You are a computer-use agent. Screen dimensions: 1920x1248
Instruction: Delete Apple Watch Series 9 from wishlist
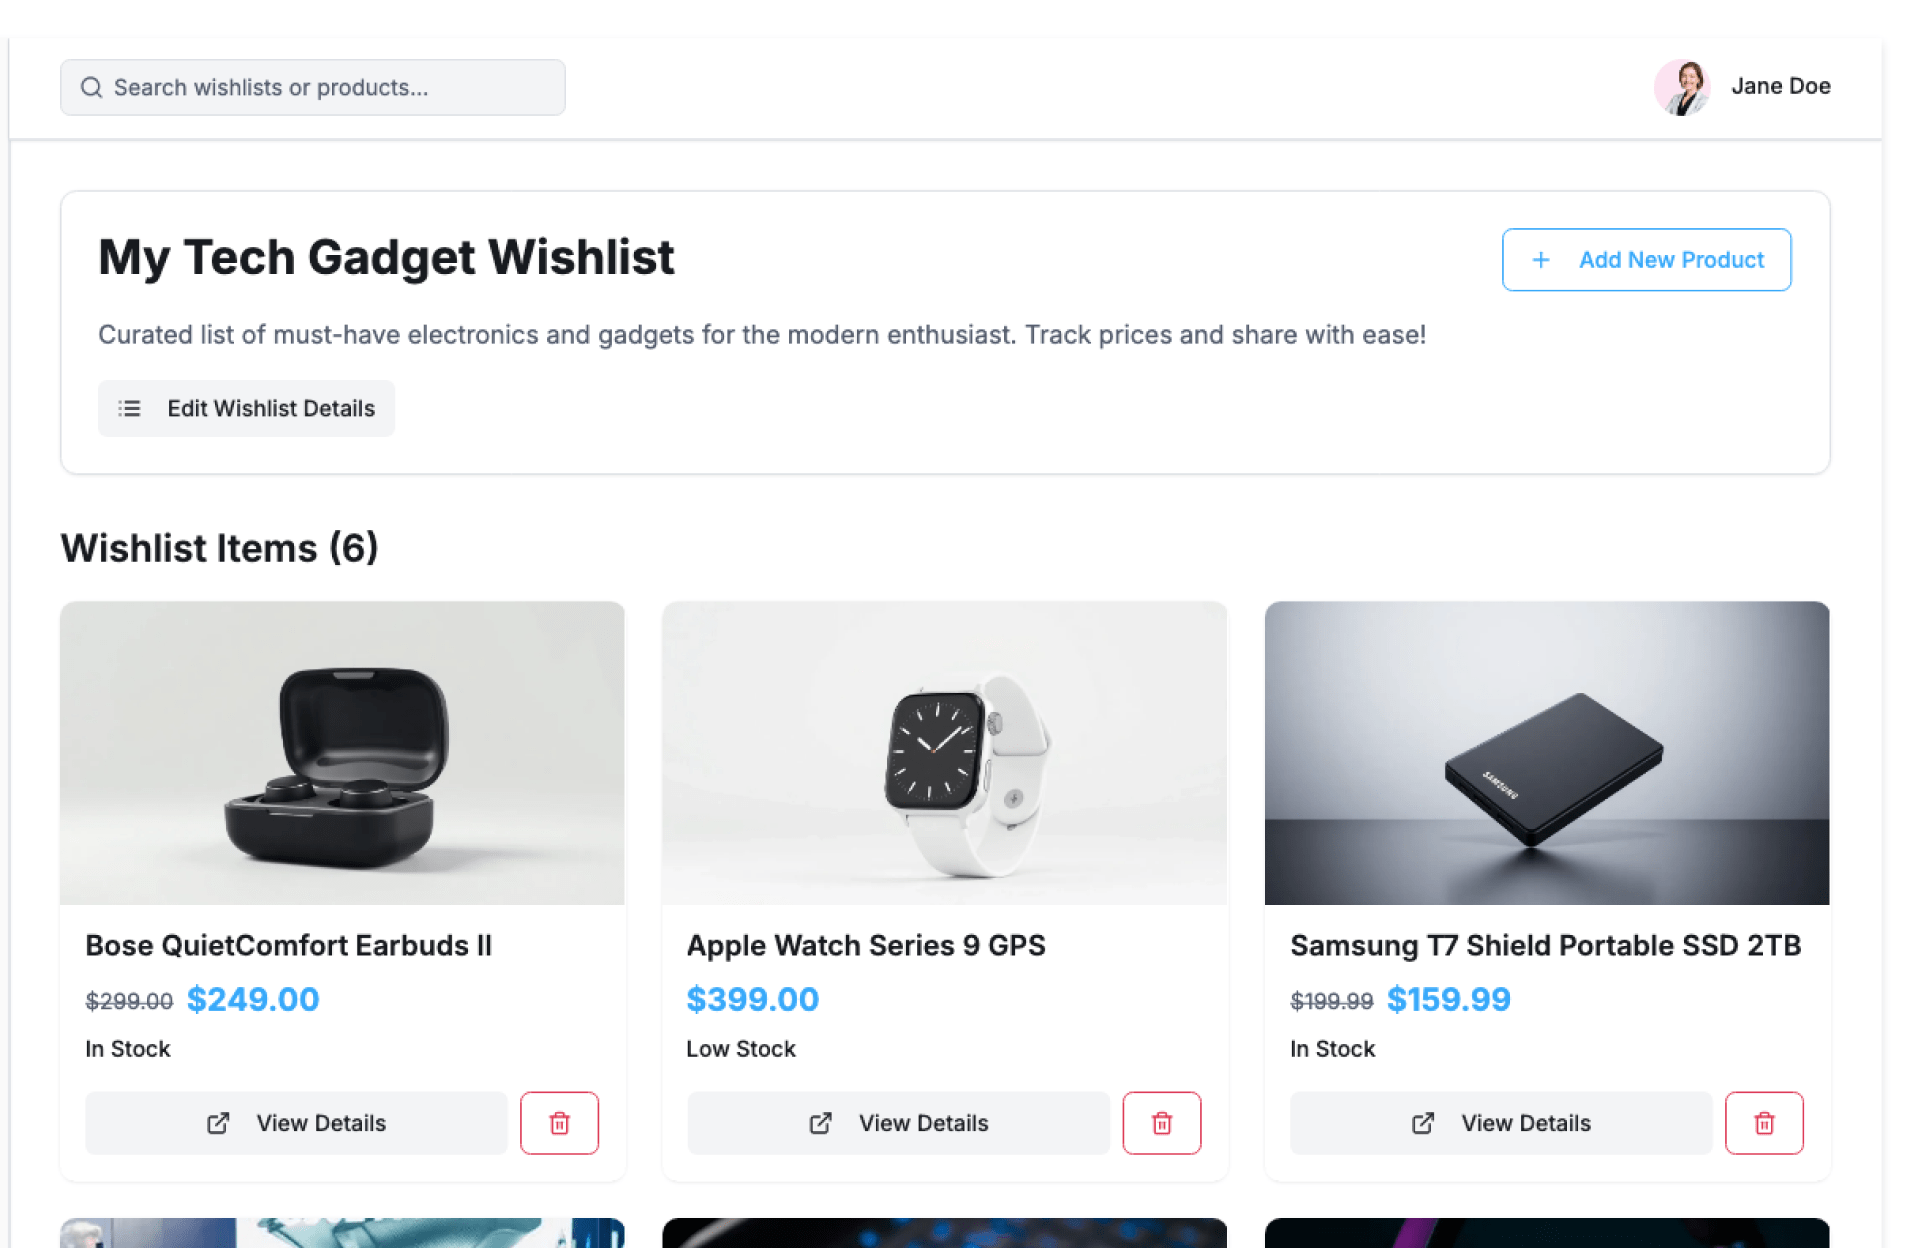tap(1161, 1123)
